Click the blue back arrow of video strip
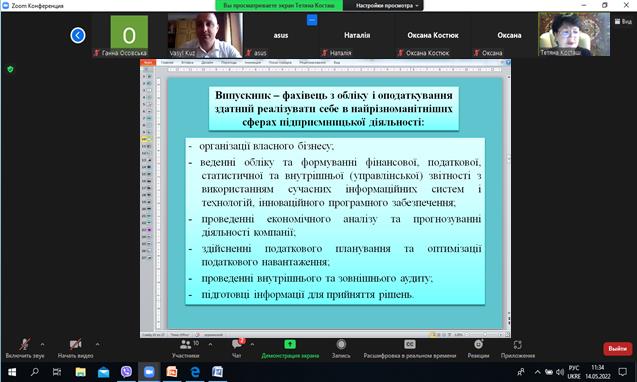This screenshot has height=382, width=637. (x=78, y=35)
